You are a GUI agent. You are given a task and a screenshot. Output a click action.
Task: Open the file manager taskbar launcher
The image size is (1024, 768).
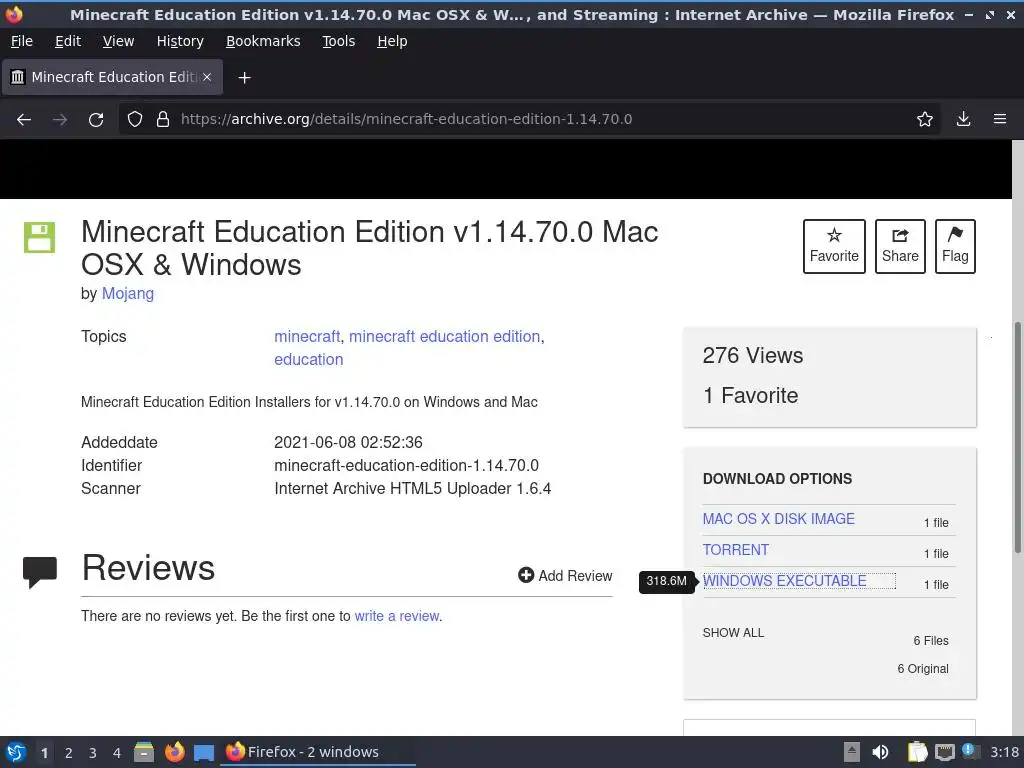[144, 752]
